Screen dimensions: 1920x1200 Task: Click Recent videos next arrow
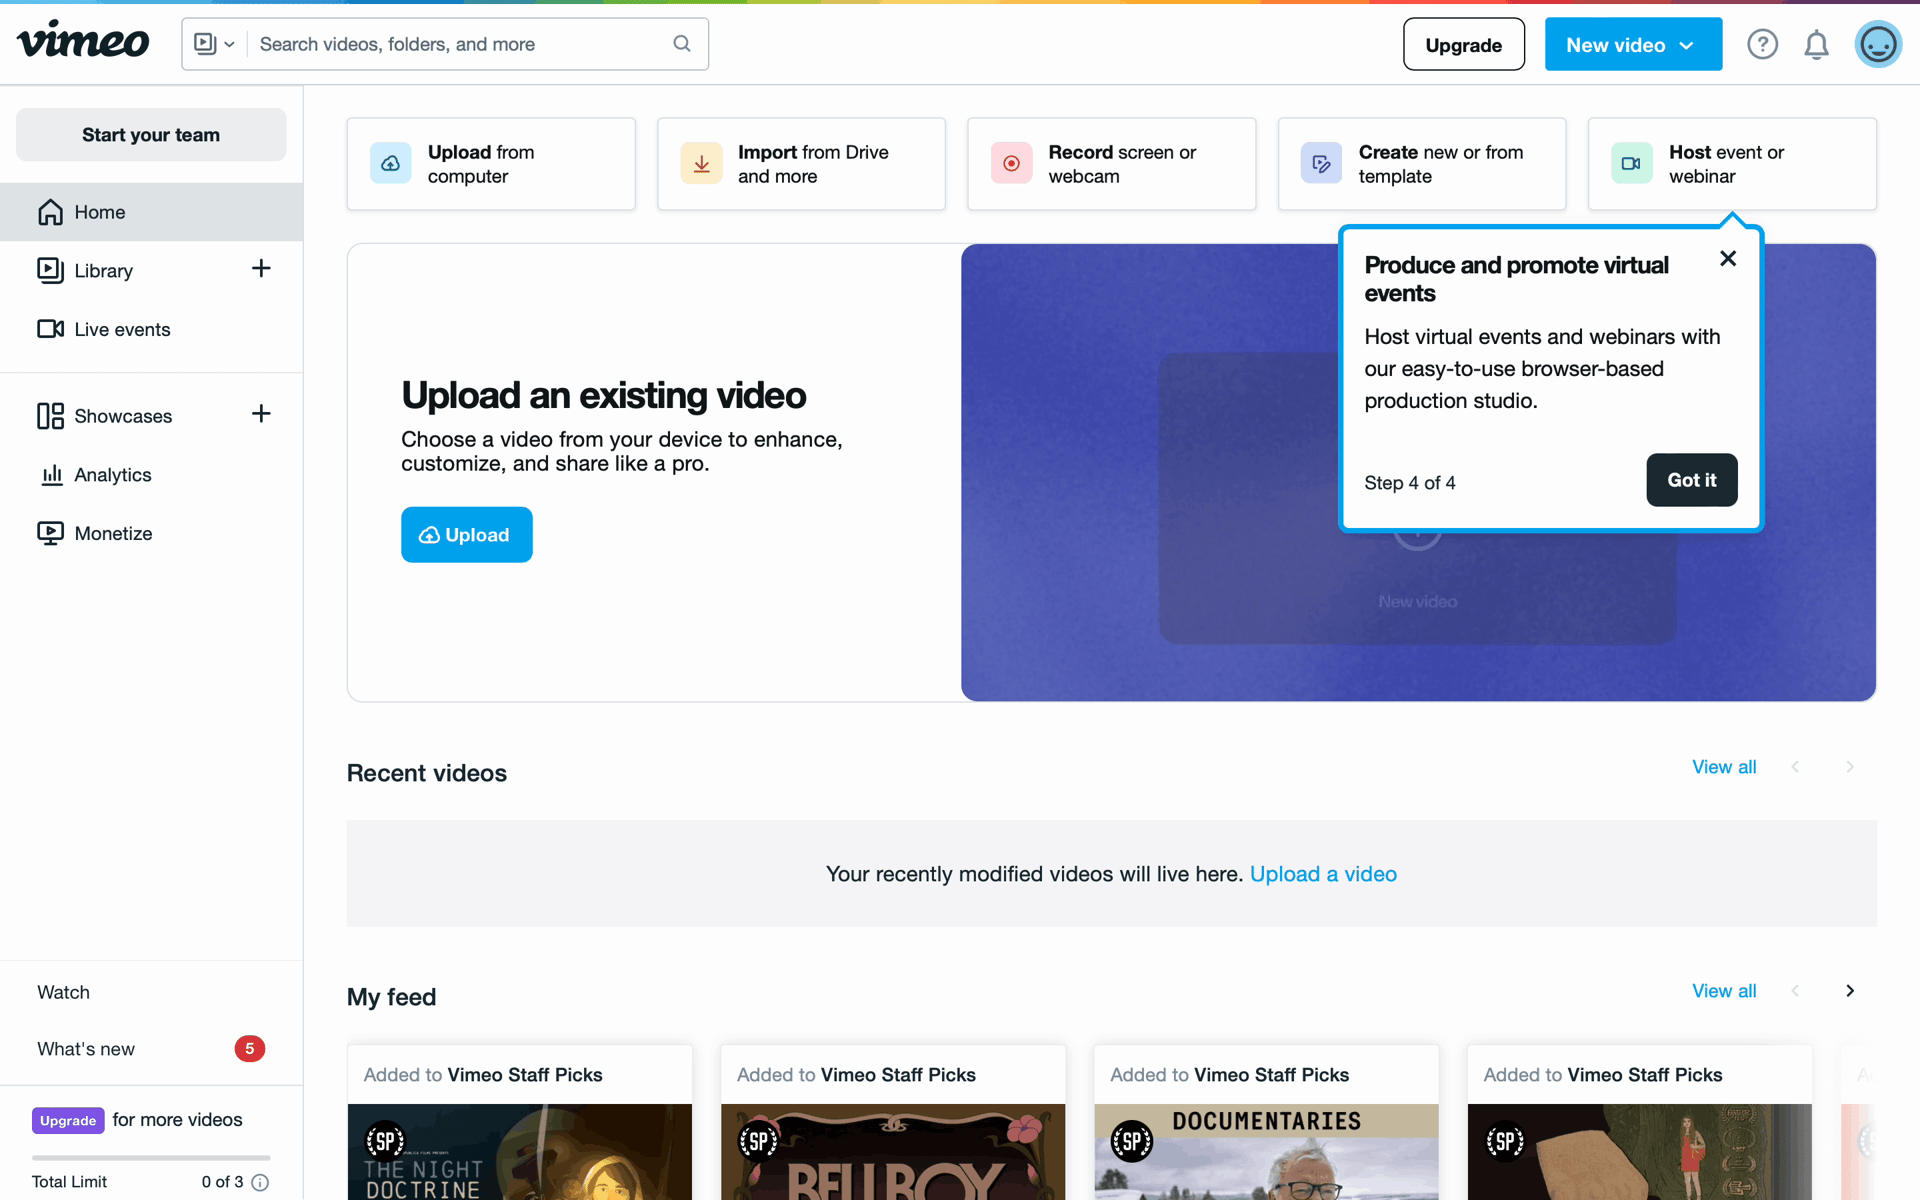(x=1850, y=767)
